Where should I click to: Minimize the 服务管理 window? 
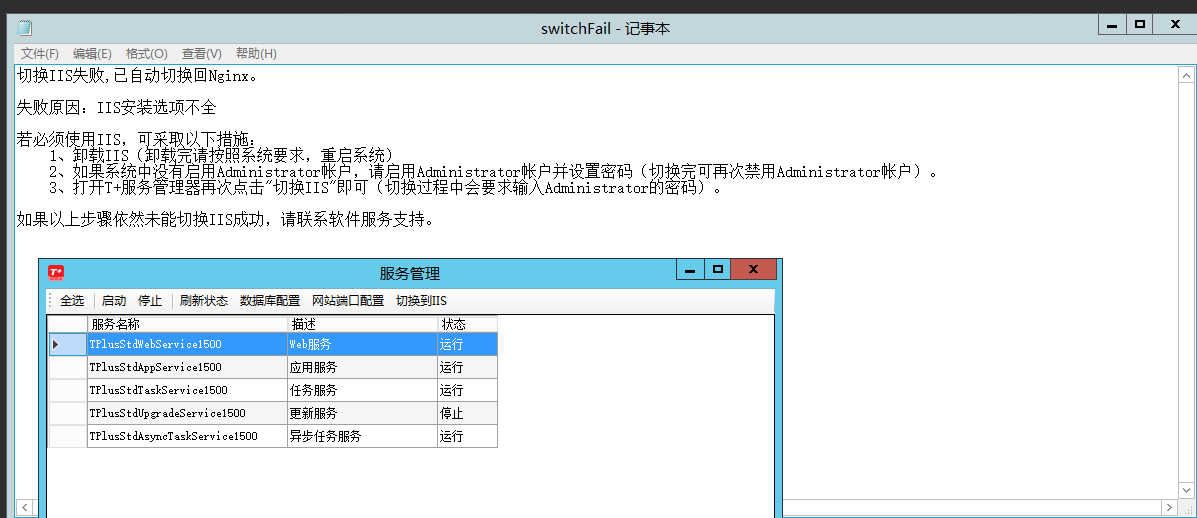tap(690, 269)
